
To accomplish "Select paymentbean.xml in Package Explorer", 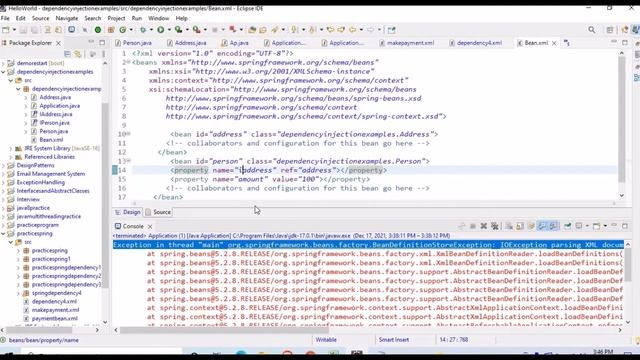I will tap(55, 318).
